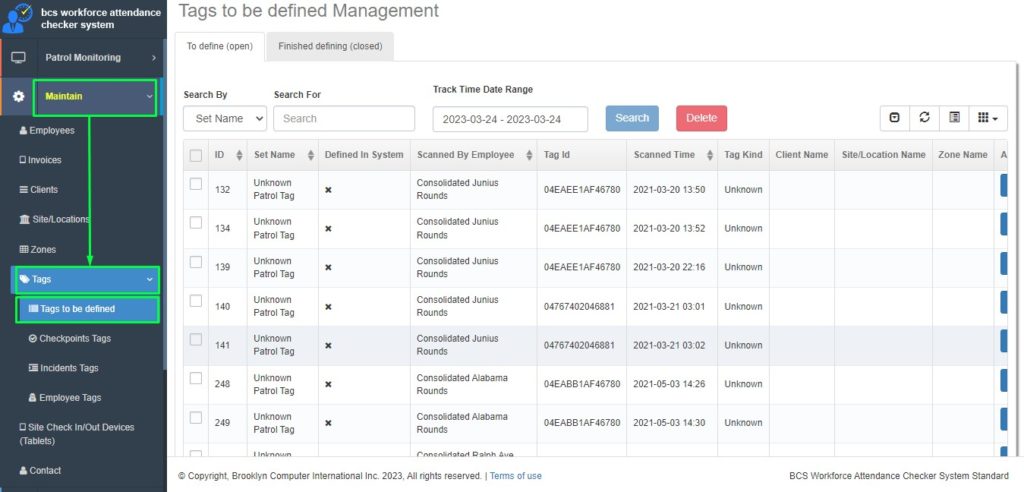Switch to Finished defining (closed) tab
Viewport: 1024px width, 492px height.
point(330,46)
